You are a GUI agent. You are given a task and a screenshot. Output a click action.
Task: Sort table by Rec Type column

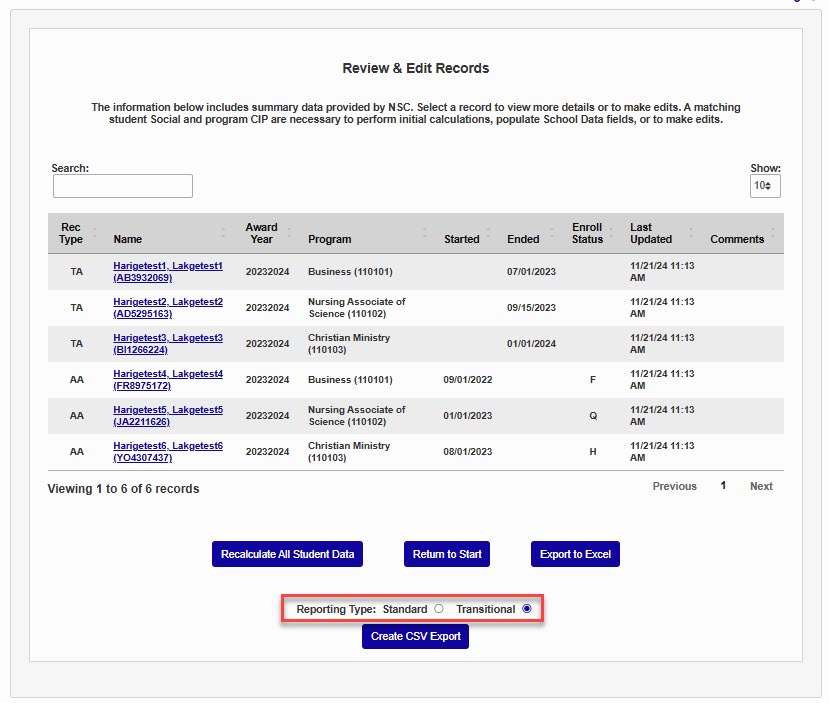point(71,233)
